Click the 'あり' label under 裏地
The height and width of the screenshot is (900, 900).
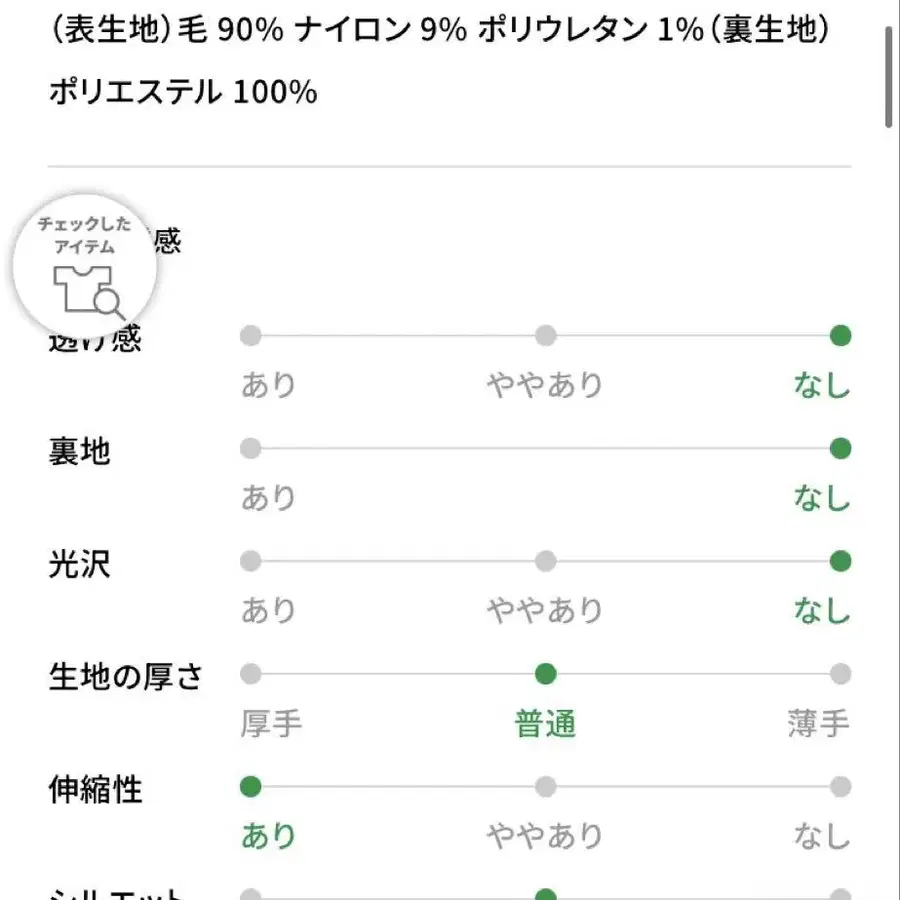(269, 498)
